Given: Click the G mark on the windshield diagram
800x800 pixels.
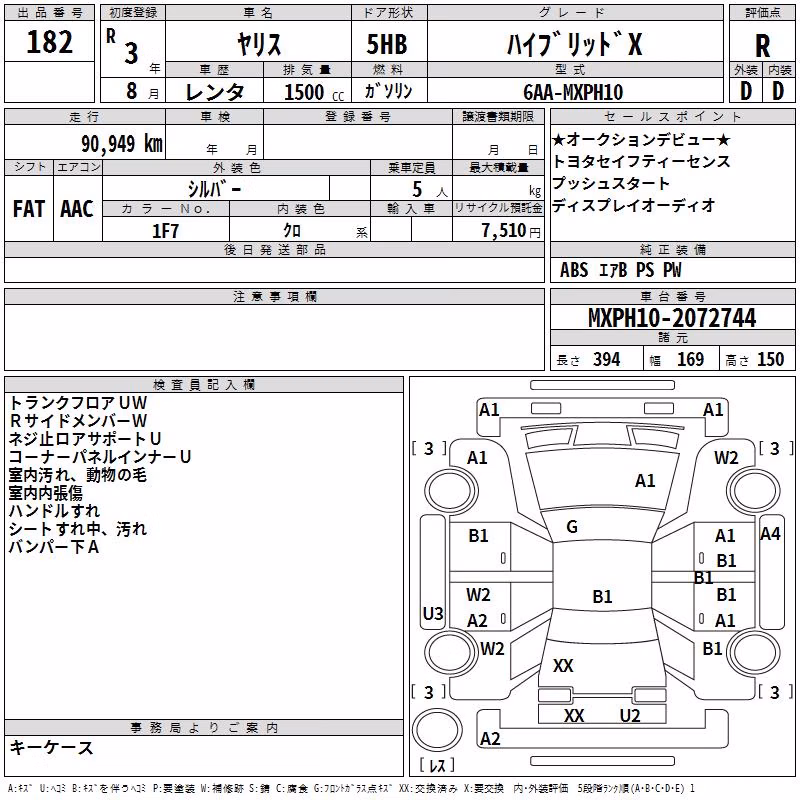Looking at the screenshot, I should pyautogui.click(x=572, y=527).
